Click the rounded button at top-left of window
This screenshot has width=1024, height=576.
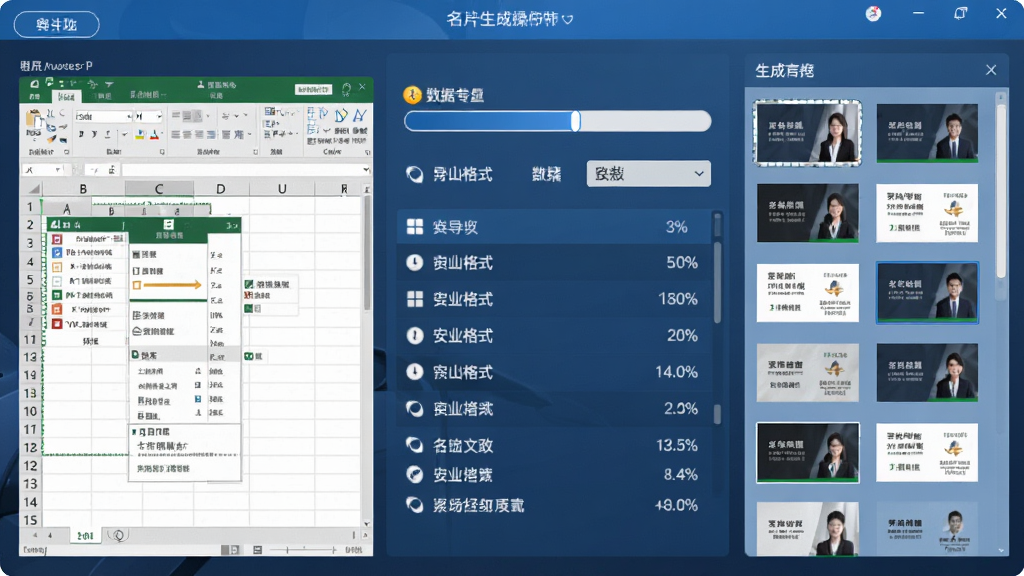57,25
